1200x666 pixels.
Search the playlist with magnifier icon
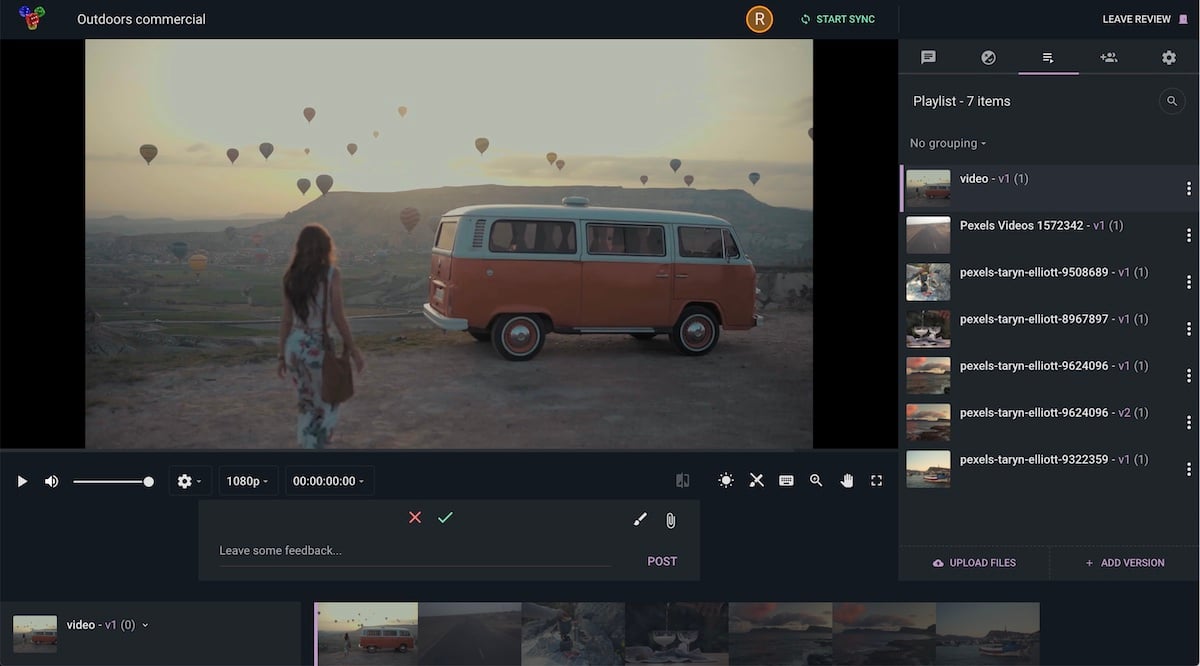(x=1171, y=101)
